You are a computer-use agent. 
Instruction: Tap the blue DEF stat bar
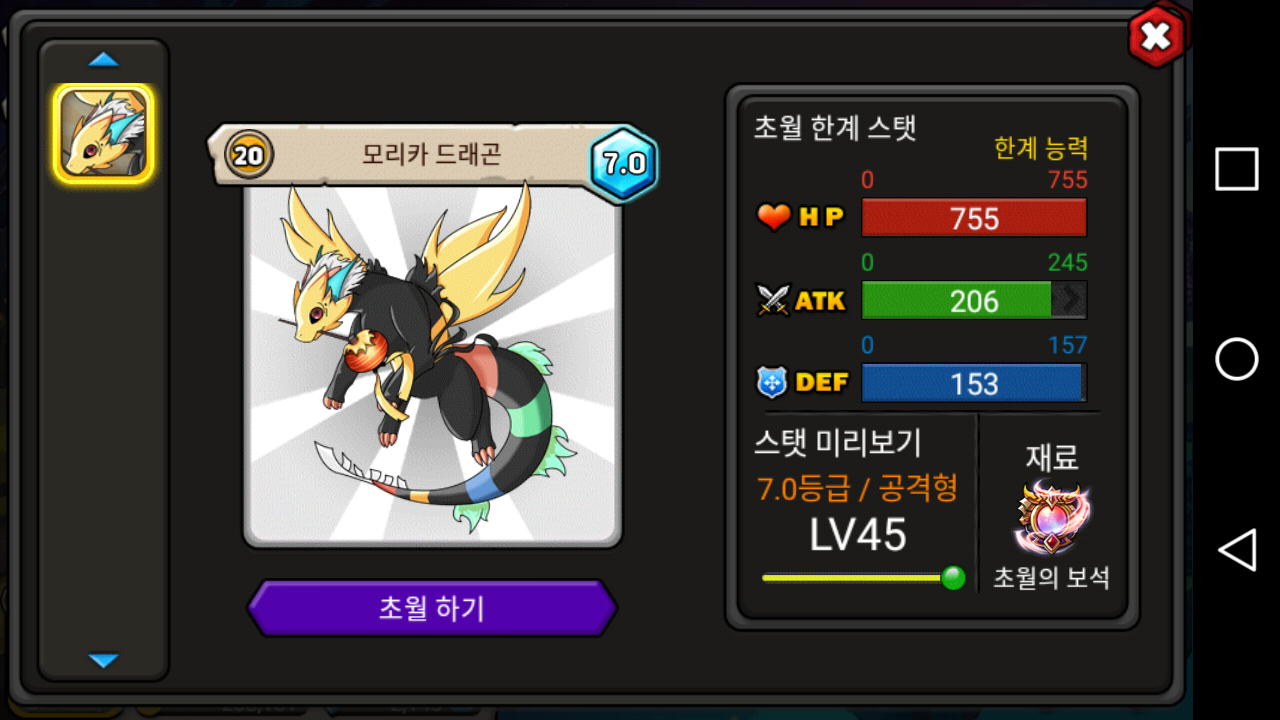point(974,383)
